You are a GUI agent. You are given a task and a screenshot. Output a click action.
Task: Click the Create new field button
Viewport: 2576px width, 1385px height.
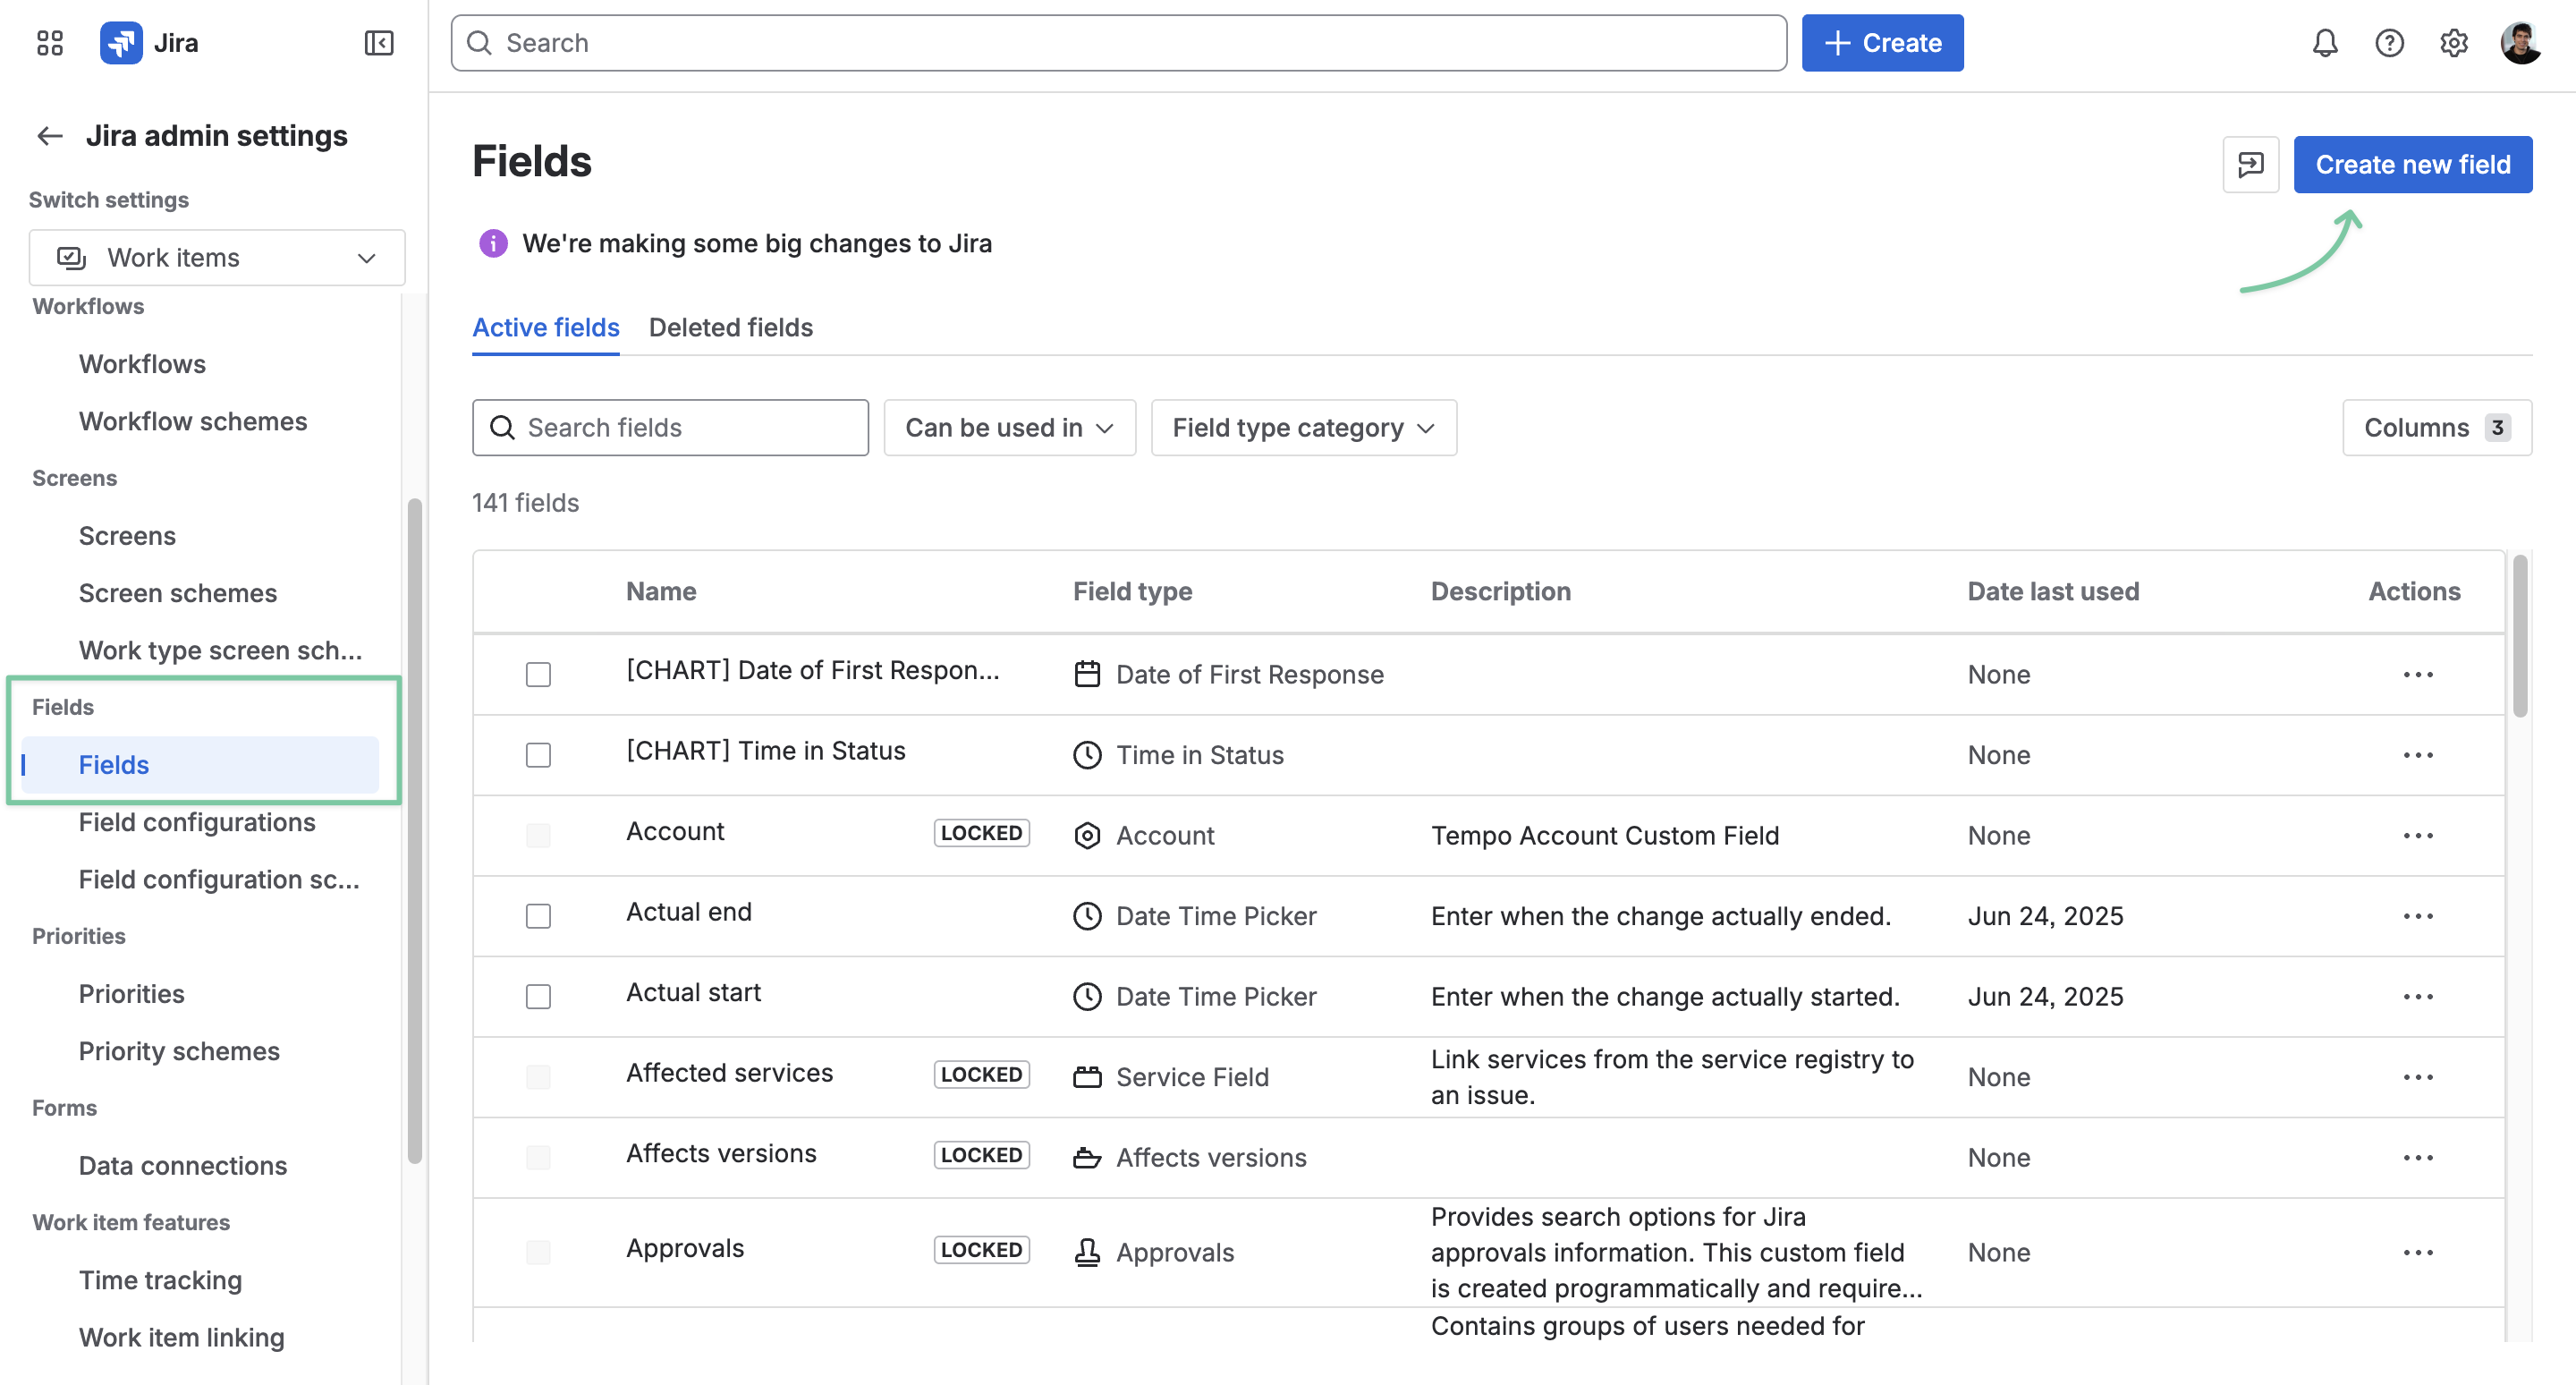pyautogui.click(x=2412, y=164)
